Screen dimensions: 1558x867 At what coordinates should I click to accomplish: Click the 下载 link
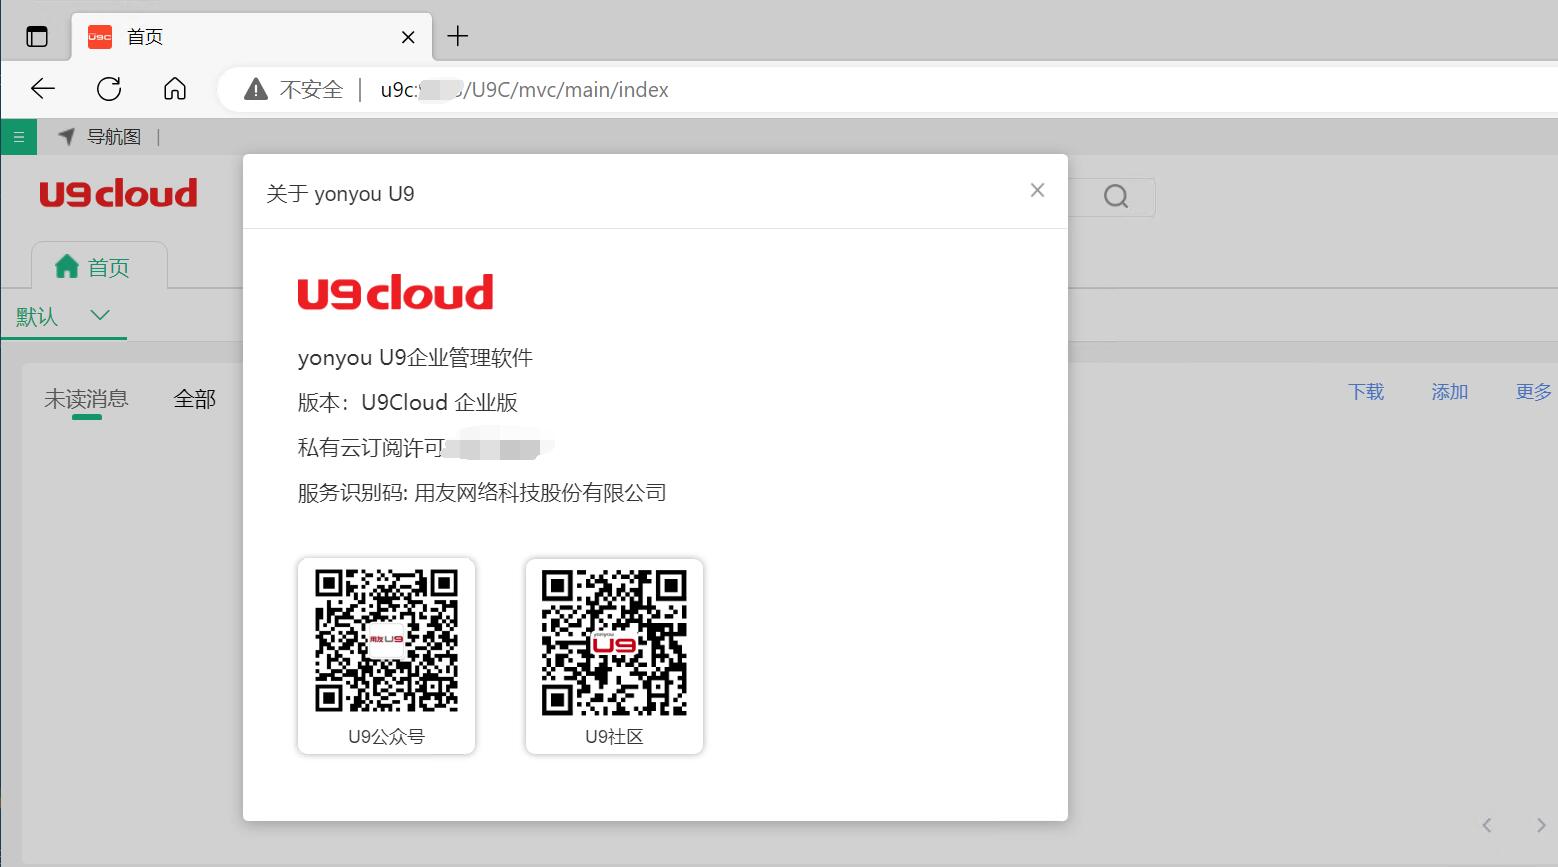(1366, 392)
